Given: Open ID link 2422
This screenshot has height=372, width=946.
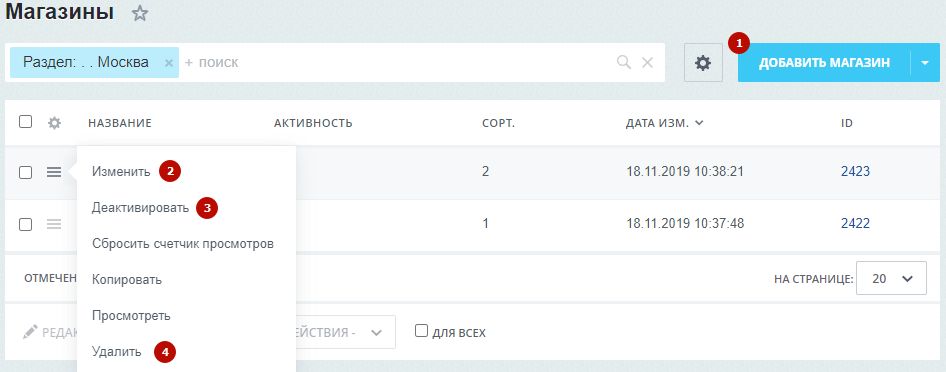Looking at the screenshot, I should pos(856,224).
